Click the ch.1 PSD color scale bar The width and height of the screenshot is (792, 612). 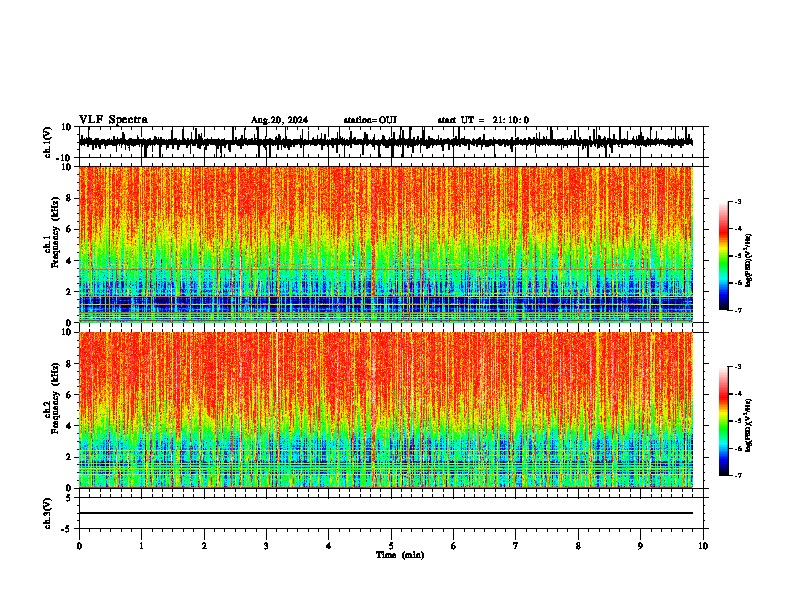pos(724,256)
